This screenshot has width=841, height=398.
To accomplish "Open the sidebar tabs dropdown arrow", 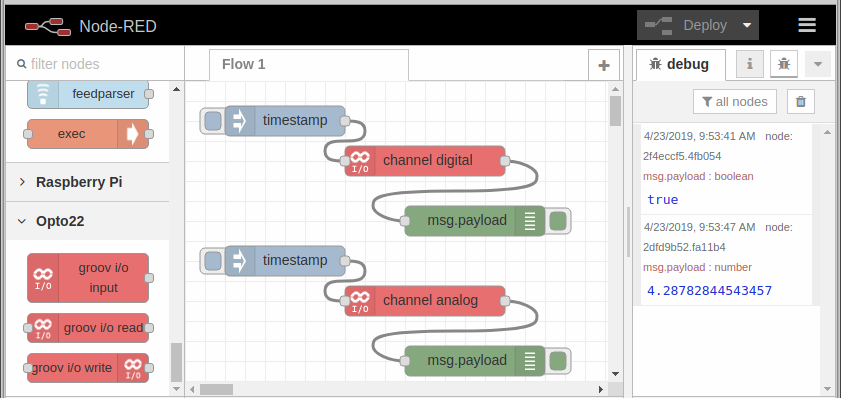I will (x=818, y=64).
